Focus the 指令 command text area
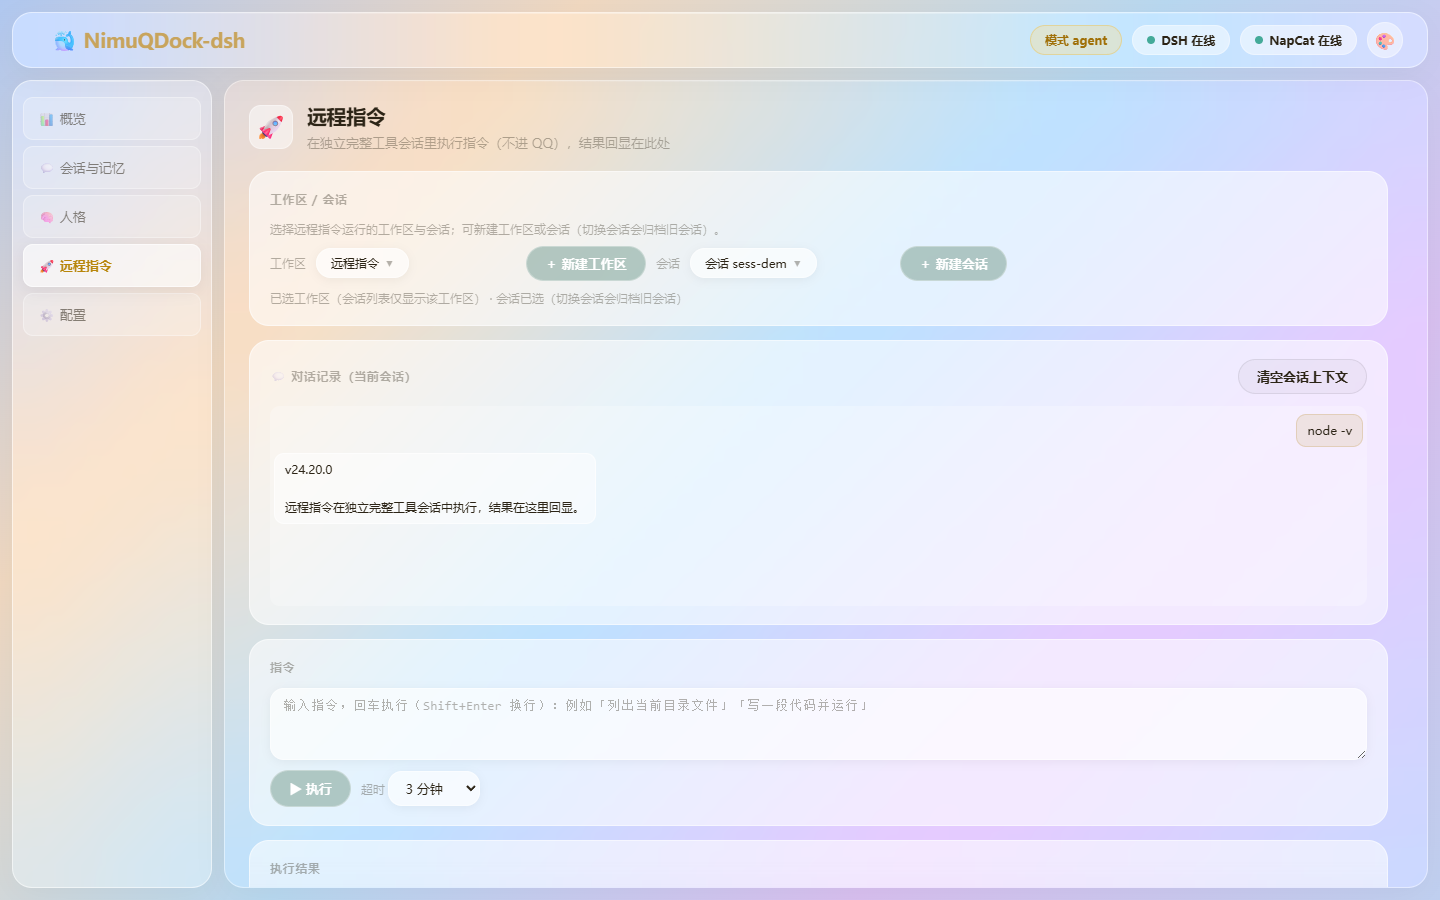This screenshot has height=900, width=1440. click(x=818, y=724)
